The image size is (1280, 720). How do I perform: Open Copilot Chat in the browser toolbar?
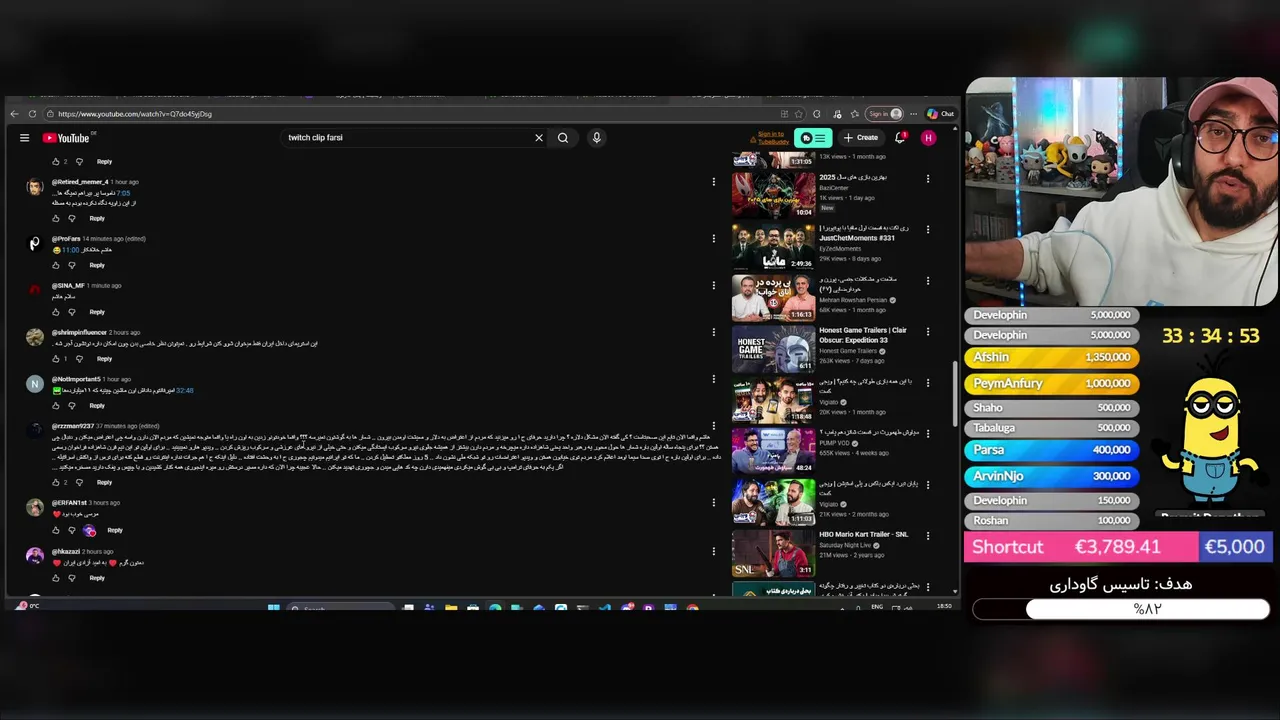(940, 114)
